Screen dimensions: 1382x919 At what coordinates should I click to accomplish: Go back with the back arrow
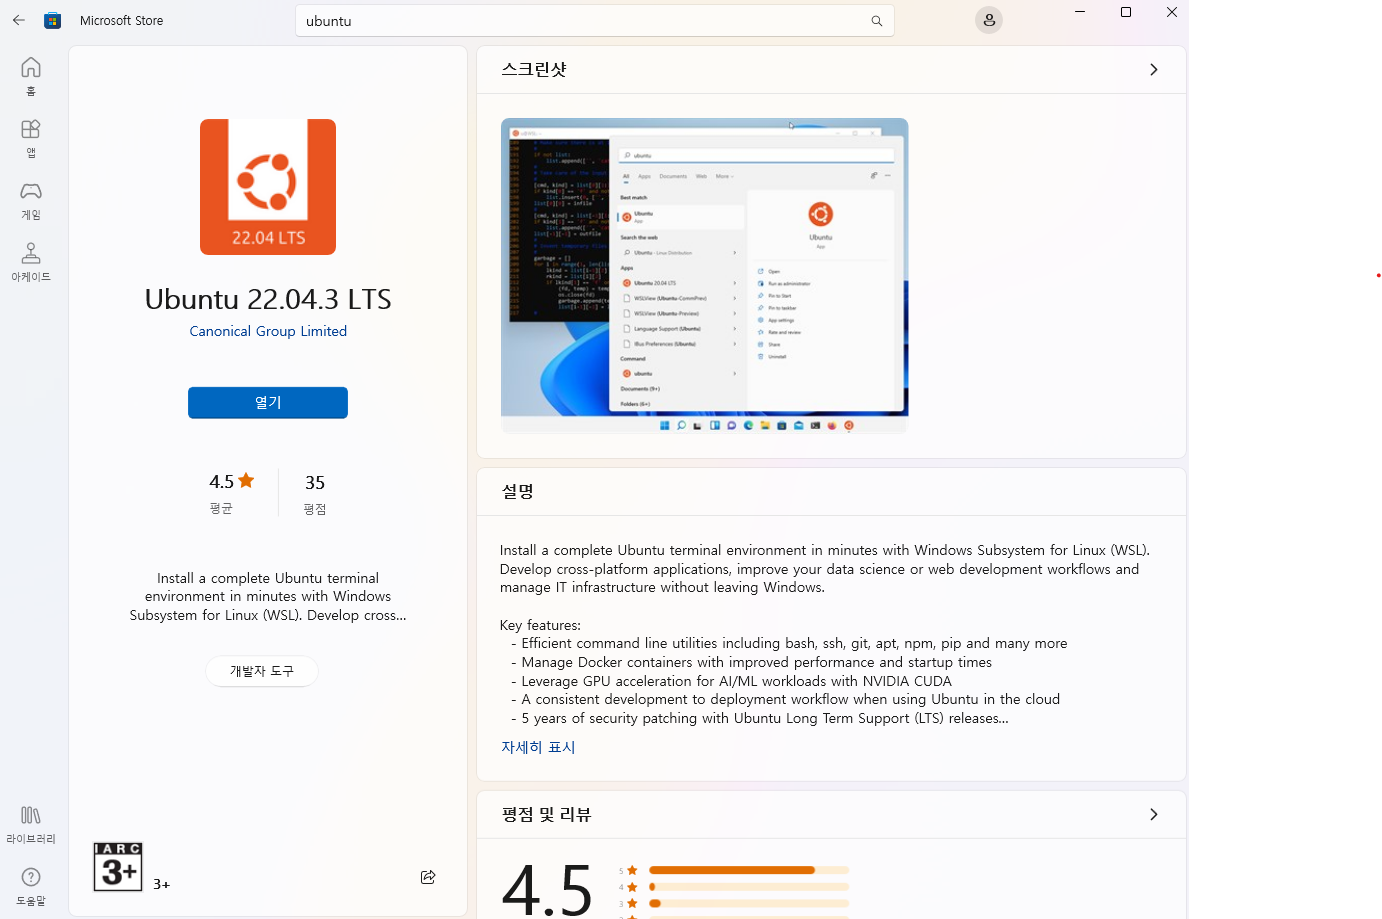pyautogui.click(x=19, y=20)
